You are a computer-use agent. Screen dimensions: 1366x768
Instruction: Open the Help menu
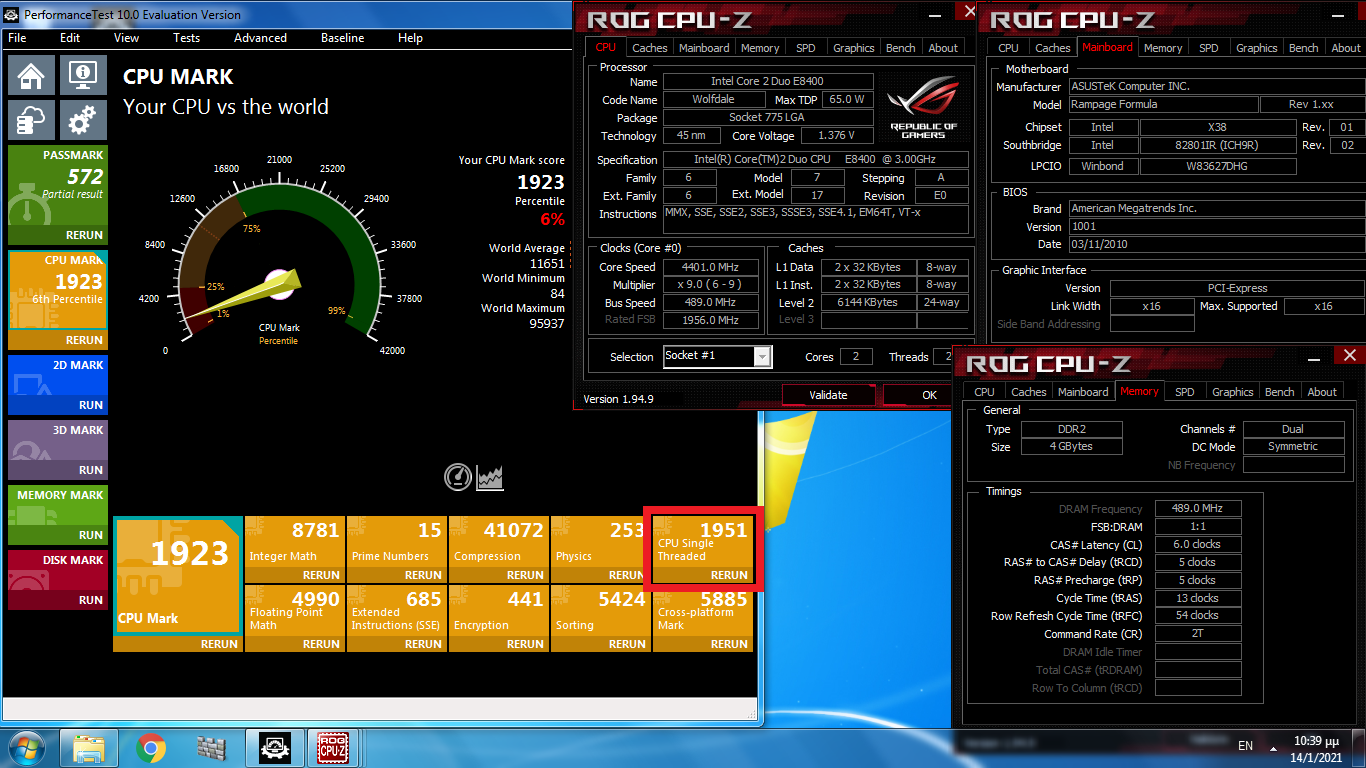coord(410,38)
